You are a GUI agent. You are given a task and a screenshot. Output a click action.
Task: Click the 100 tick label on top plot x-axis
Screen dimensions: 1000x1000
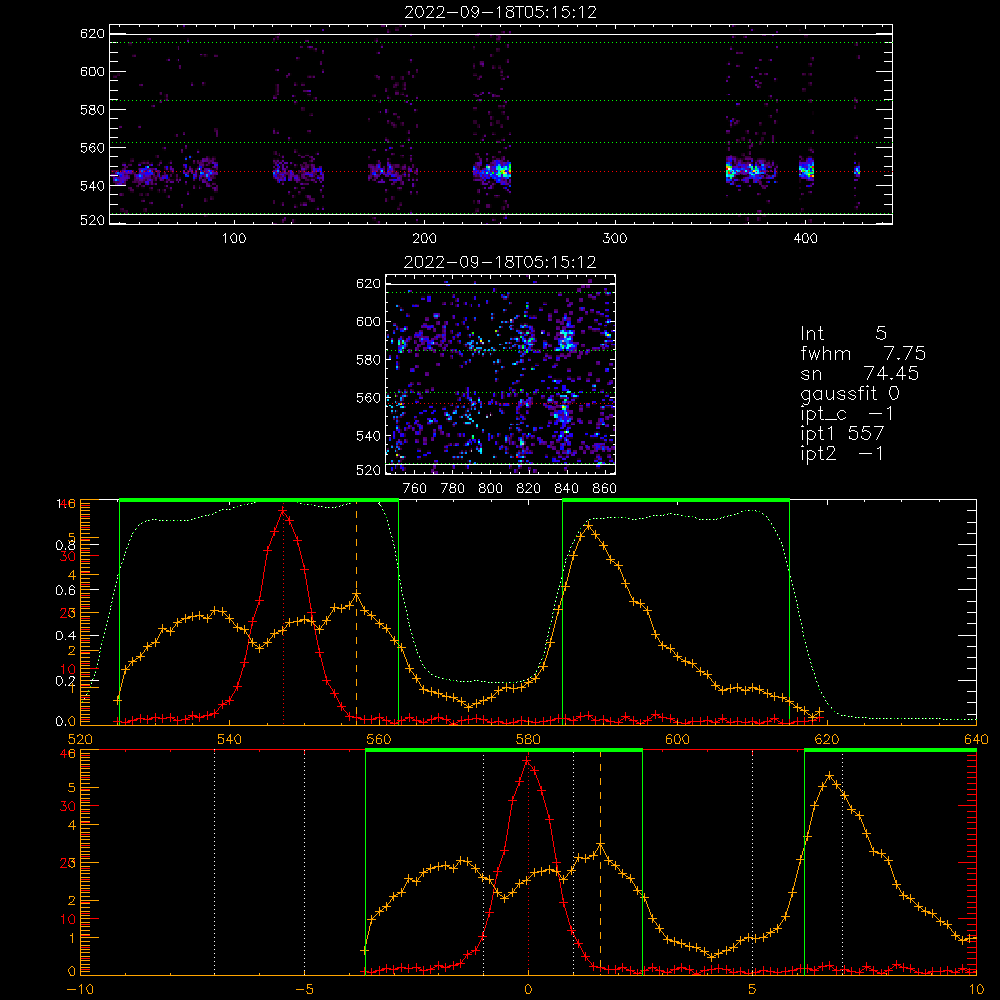coord(234,238)
